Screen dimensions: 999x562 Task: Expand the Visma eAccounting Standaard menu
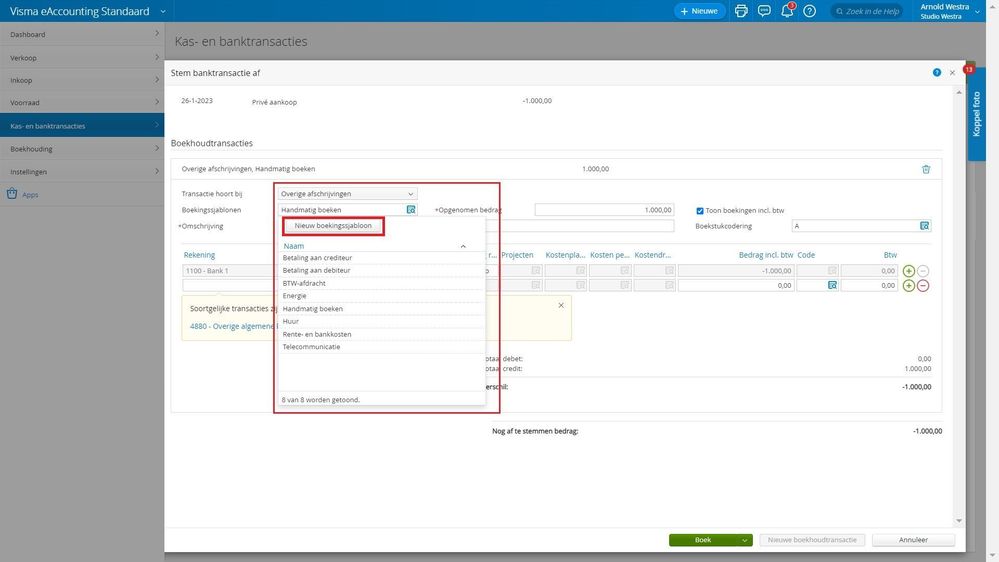pyautogui.click(x=163, y=11)
